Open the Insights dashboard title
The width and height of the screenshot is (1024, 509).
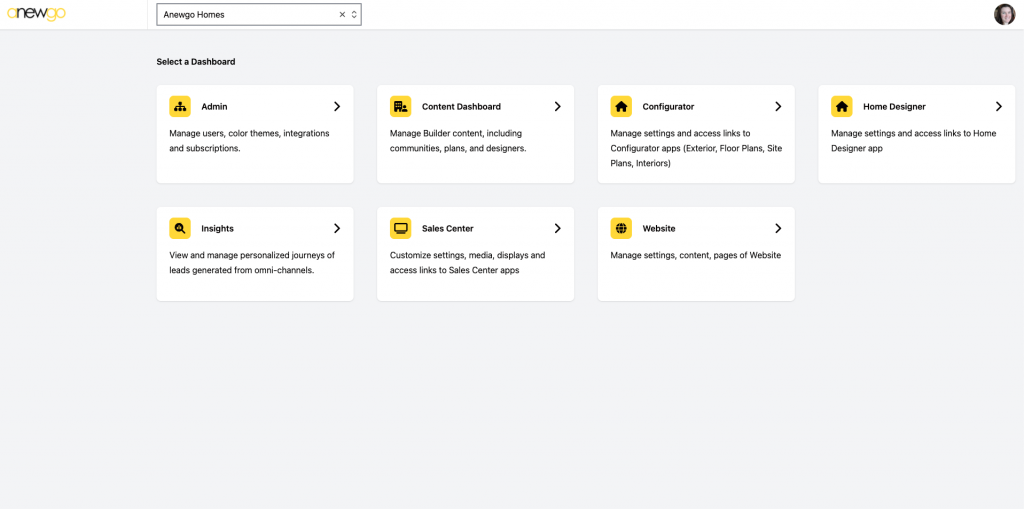tap(217, 229)
